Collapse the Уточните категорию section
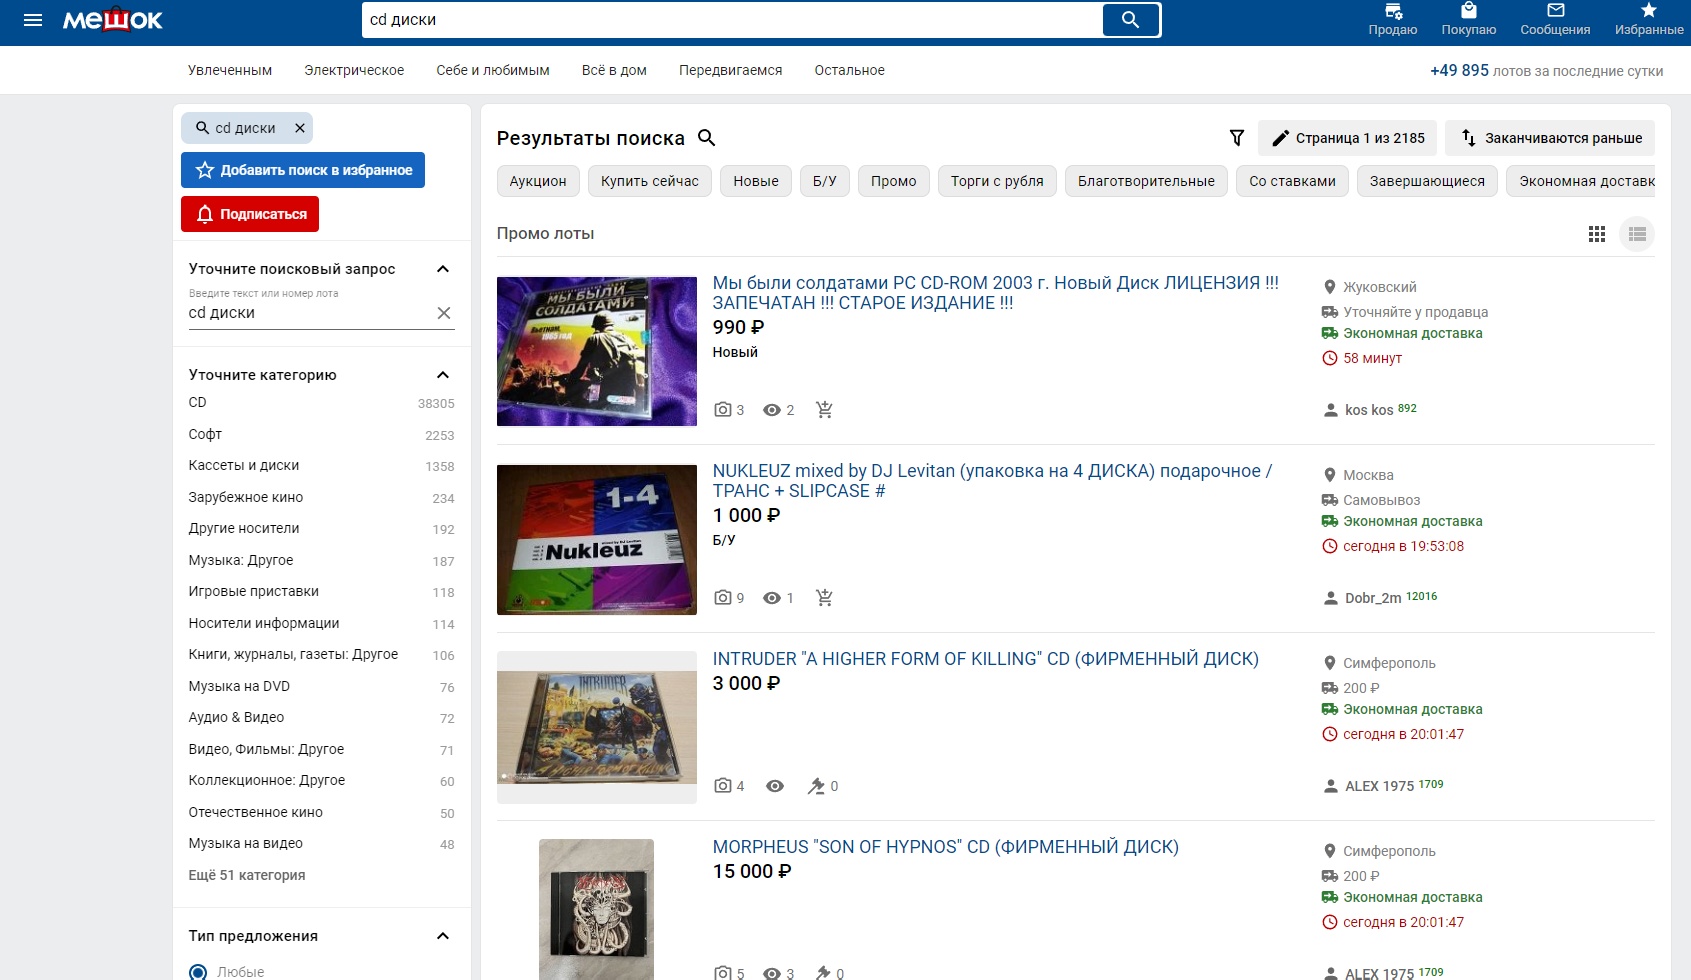Viewport: 1691px width, 980px height. pyautogui.click(x=443, y=375)
